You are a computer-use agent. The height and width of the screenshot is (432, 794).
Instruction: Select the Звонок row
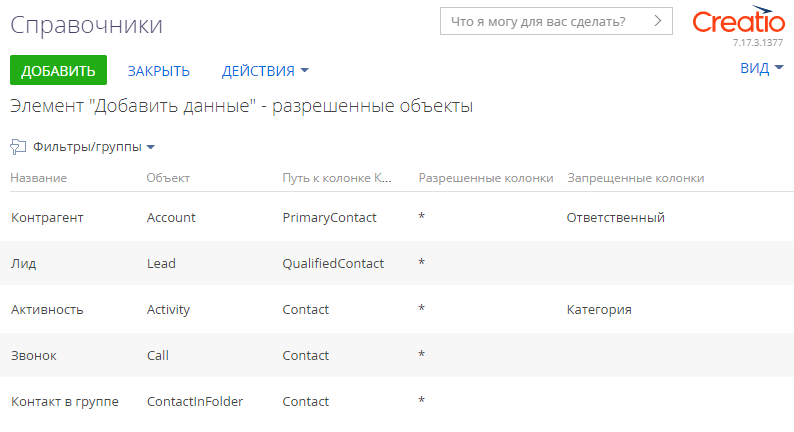point(397,355)
